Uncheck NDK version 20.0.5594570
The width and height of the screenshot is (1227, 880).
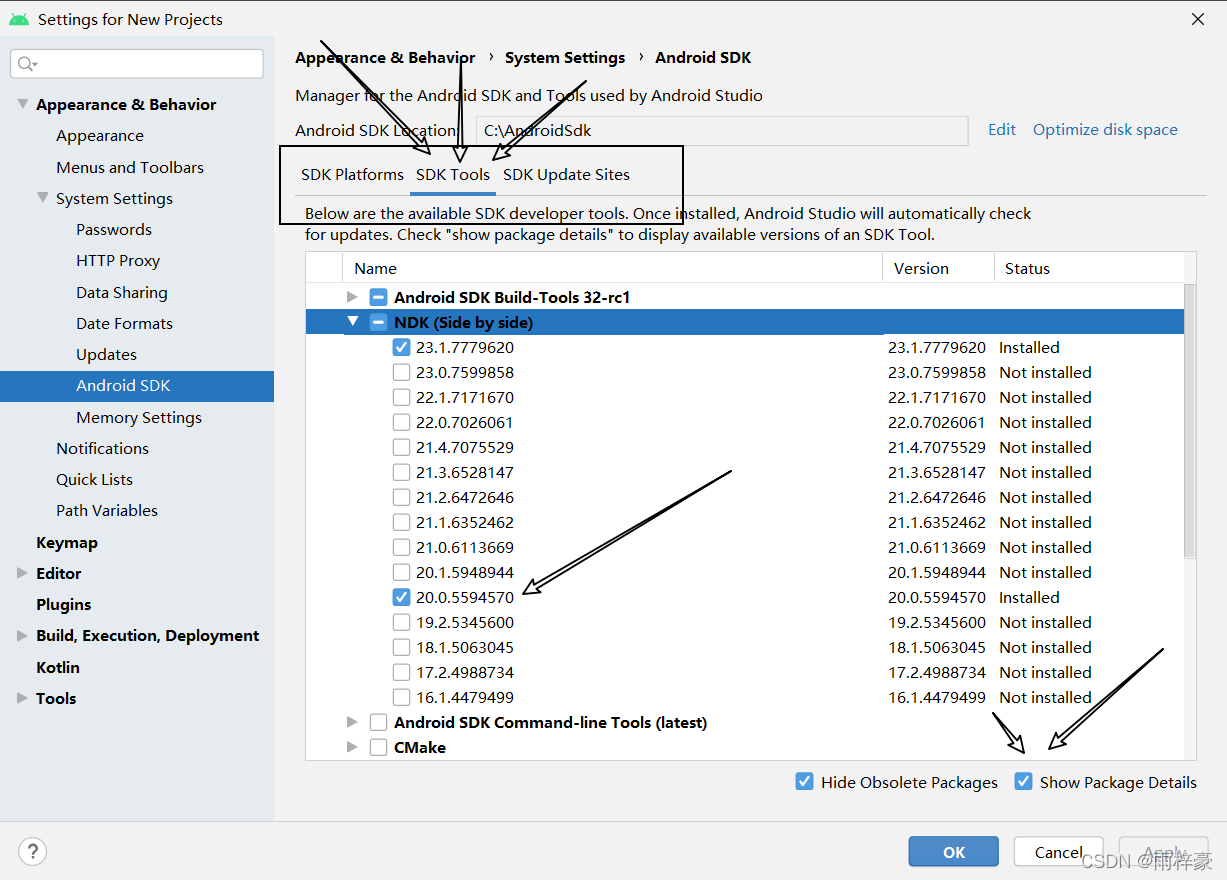pos(402,597)
